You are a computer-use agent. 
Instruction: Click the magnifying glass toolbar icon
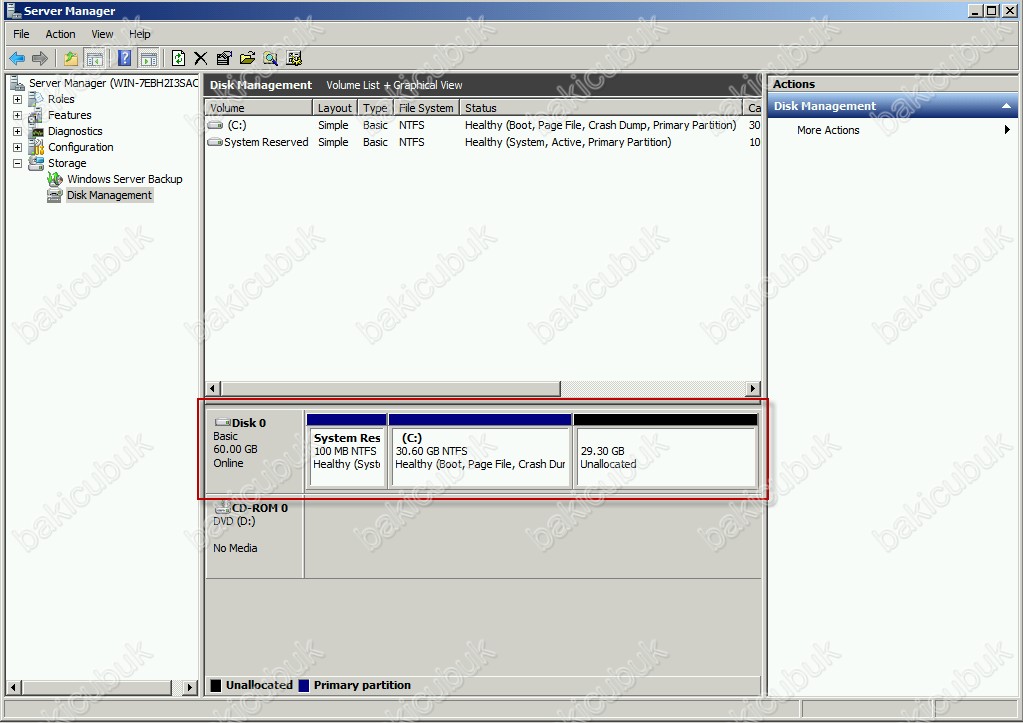[x=270, y=59]
